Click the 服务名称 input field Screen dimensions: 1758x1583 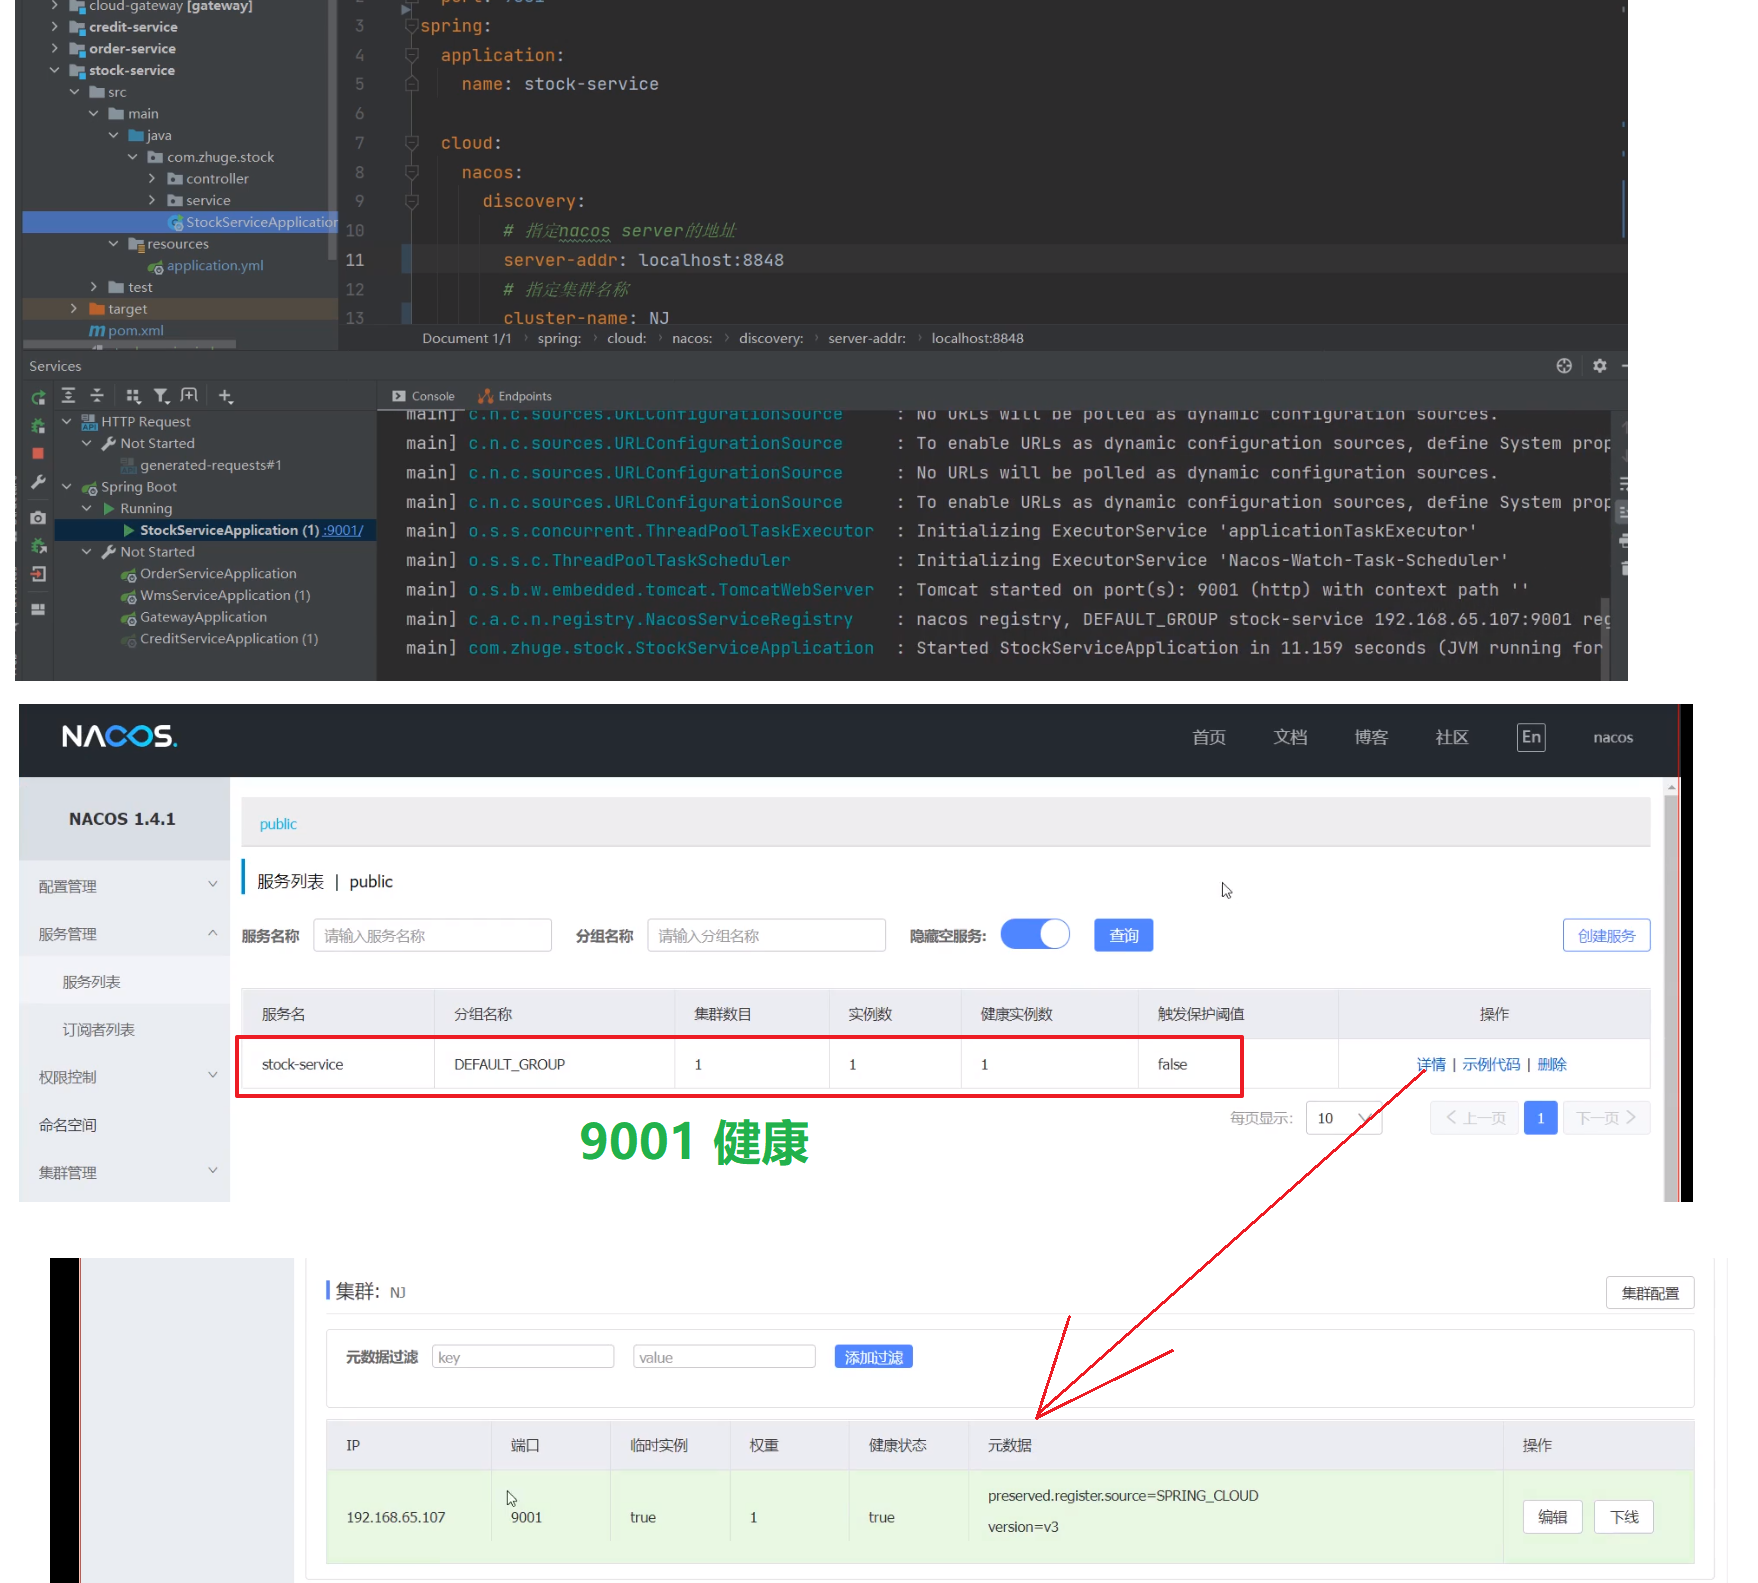point(432,935)
